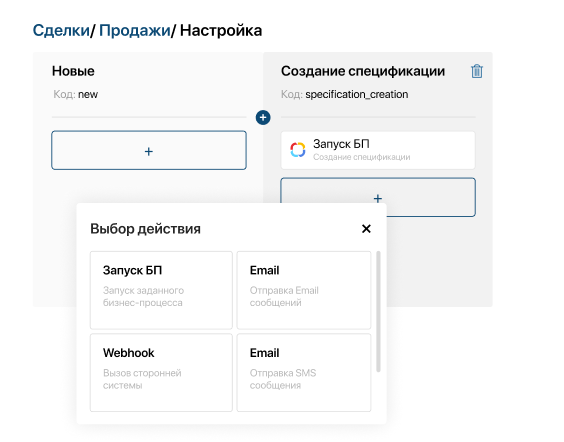The height and width of the screenshot is (442, 564).
Task: Delete the Создание спецификации stage with the trash icon
Action: (477, 71)
